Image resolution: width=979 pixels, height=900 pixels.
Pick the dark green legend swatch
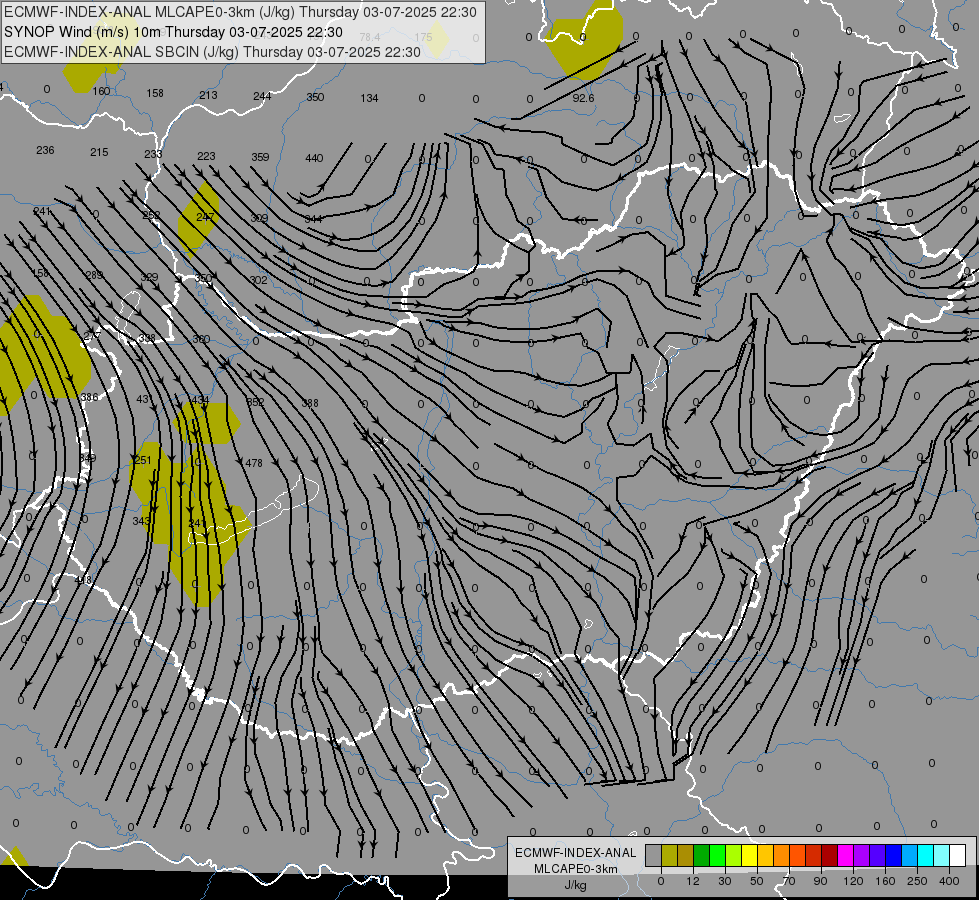[701, 855]
